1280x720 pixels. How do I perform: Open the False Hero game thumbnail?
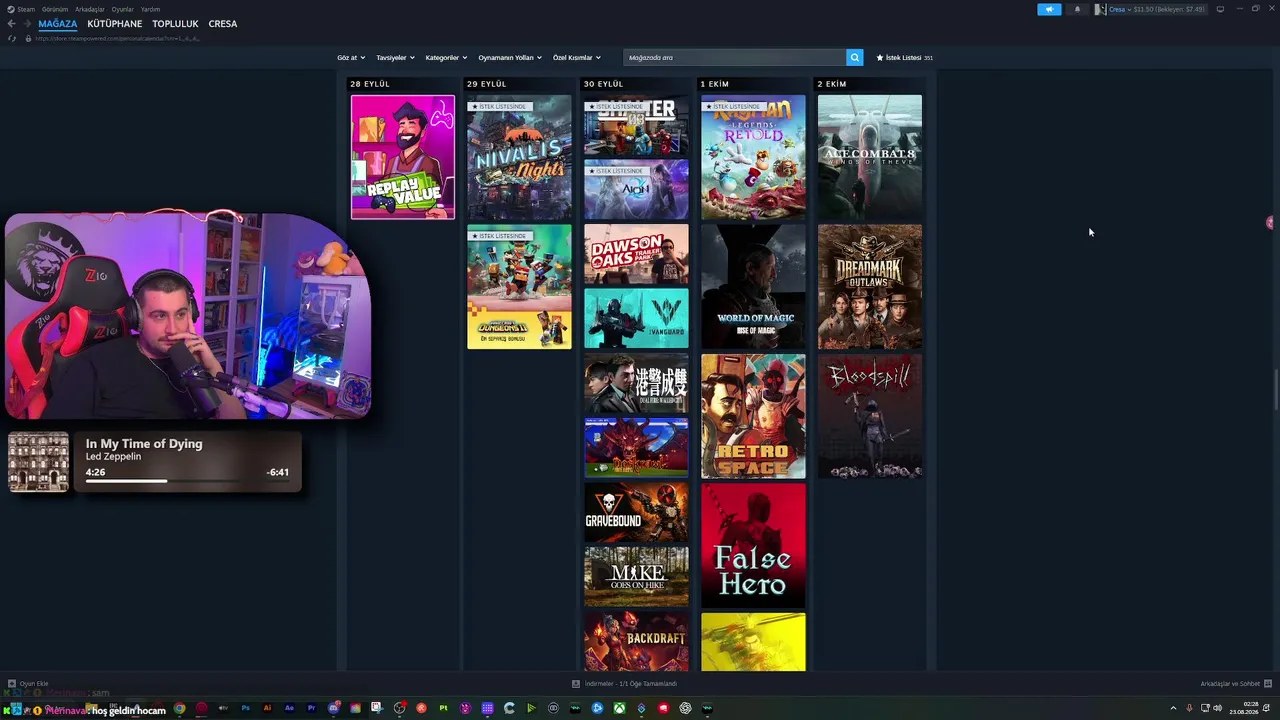[x=753, y=546]
